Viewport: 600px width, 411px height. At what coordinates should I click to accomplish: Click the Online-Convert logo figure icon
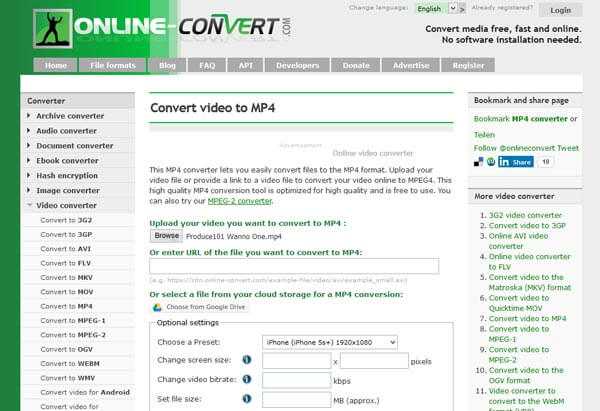[x=53, y=29]
